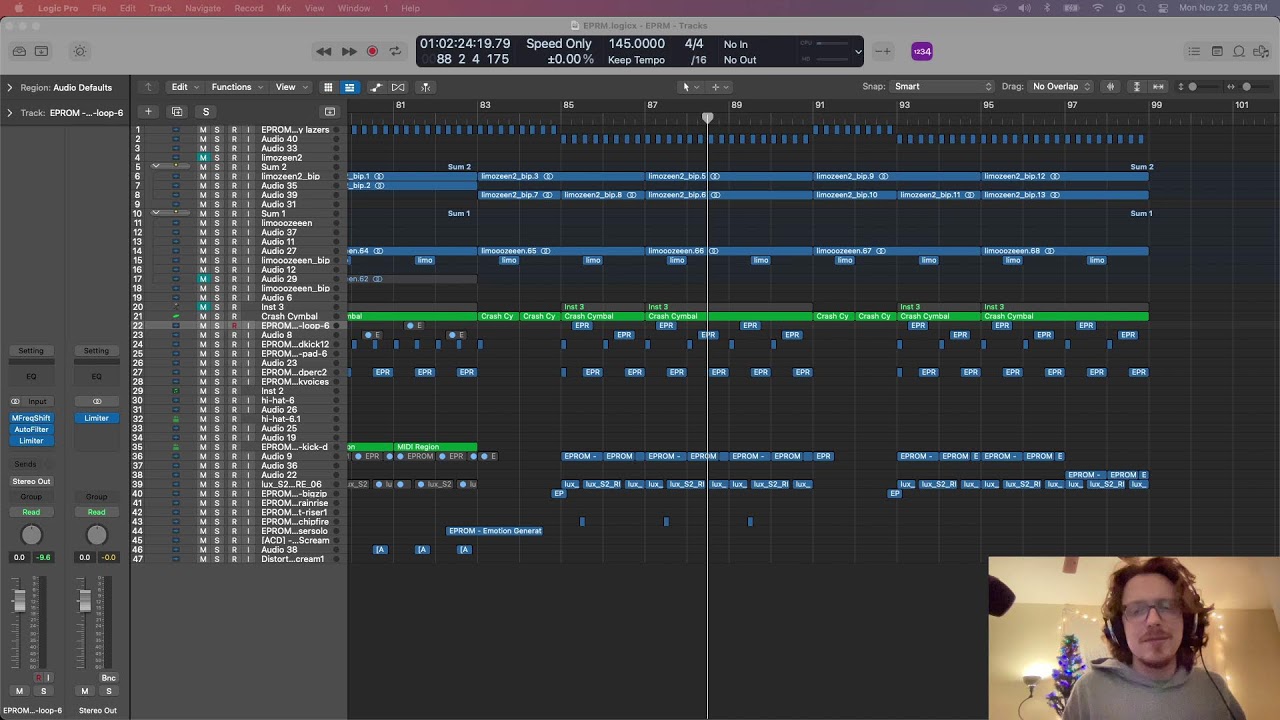Image resolution: width=1280 pixels, height=720 pixels.
Task: Open the MFreqShift plugin slot
Action: tap(31, 418)
